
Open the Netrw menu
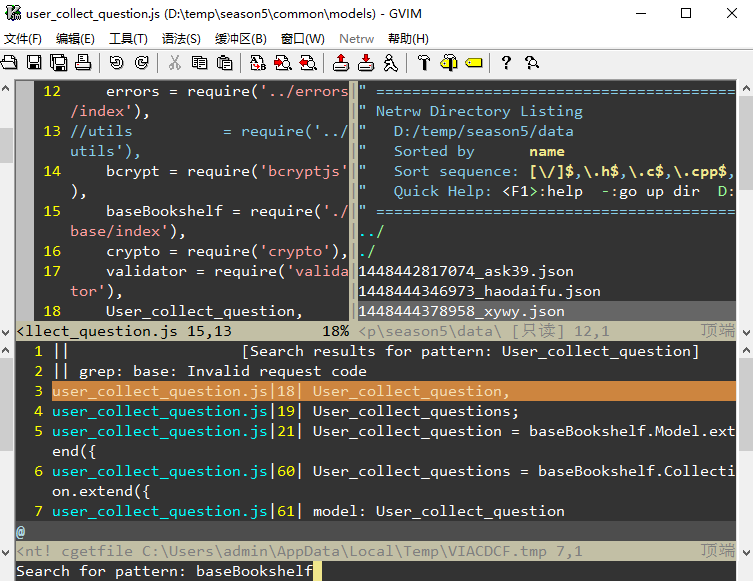click(356, 38)
